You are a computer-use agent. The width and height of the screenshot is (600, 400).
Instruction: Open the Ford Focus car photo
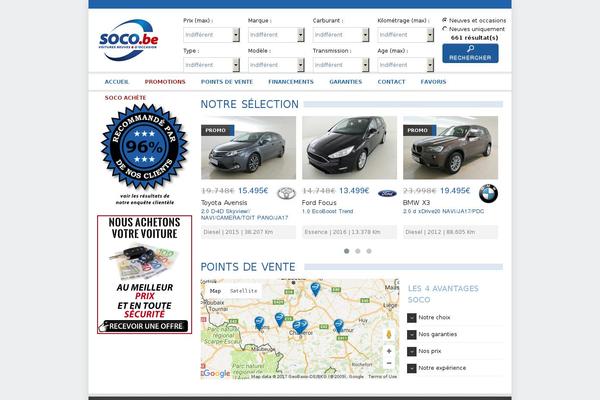pos(349,148)
